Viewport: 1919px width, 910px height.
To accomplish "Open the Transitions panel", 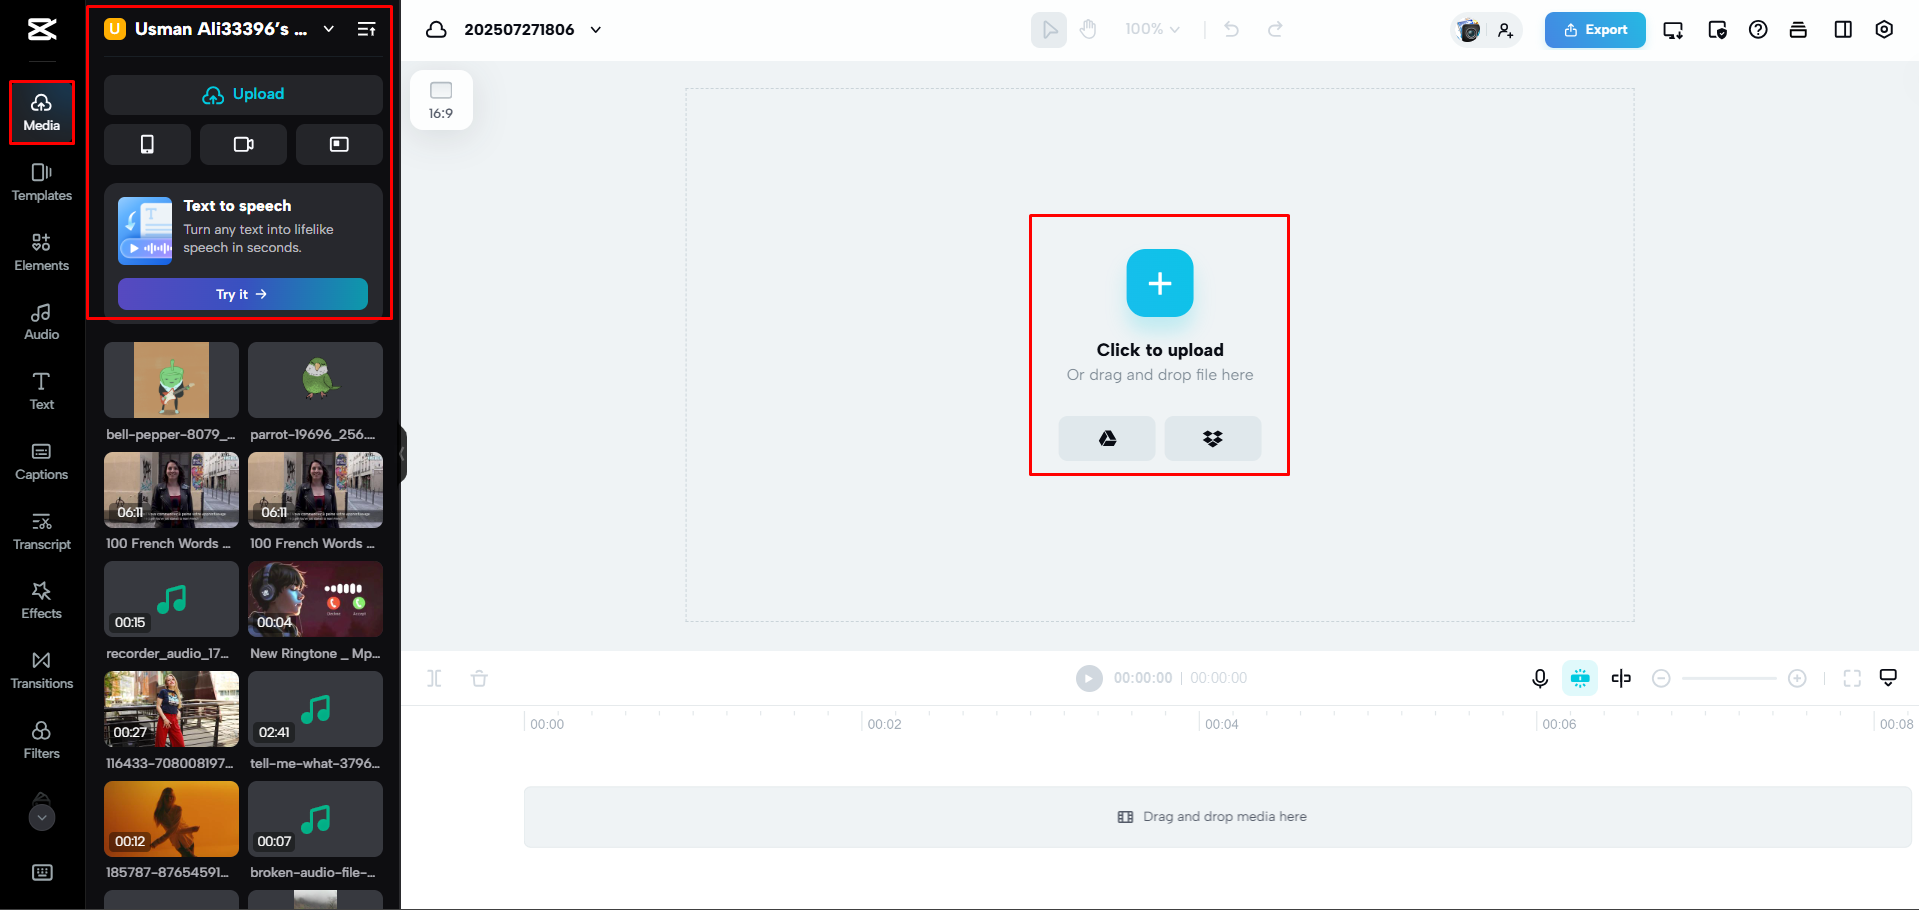I will 42,671.
